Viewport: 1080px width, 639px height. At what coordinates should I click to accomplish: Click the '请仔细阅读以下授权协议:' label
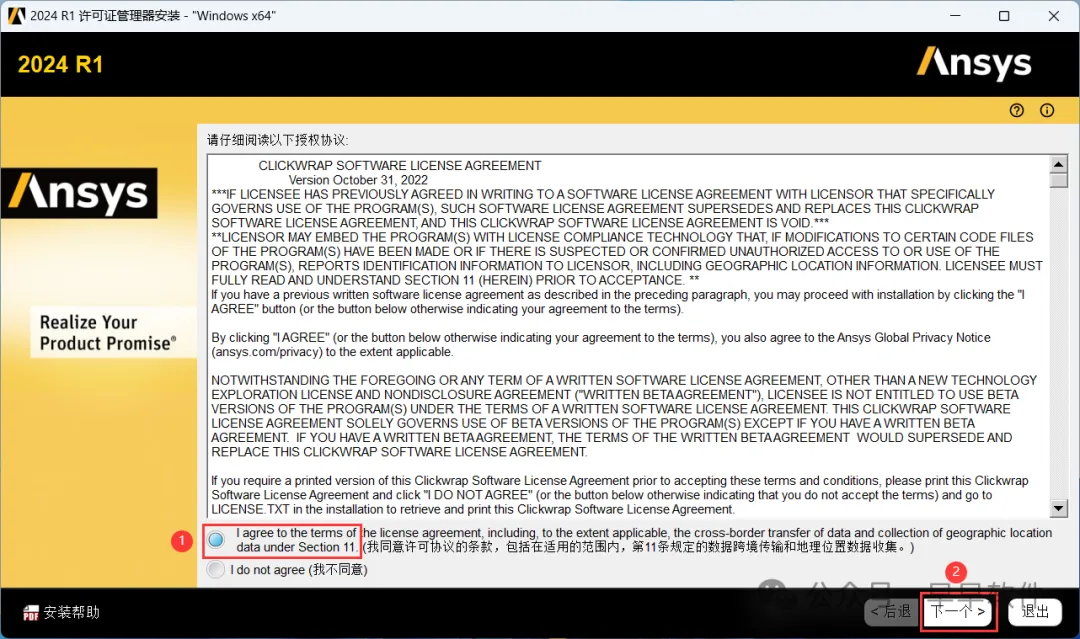click(x=278, y=140)
